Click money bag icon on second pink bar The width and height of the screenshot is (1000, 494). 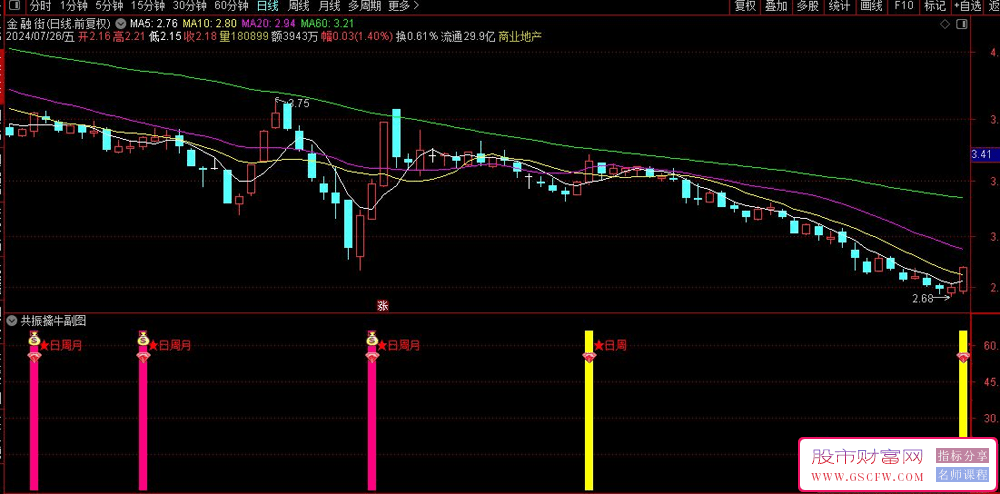tap(143, 340)
